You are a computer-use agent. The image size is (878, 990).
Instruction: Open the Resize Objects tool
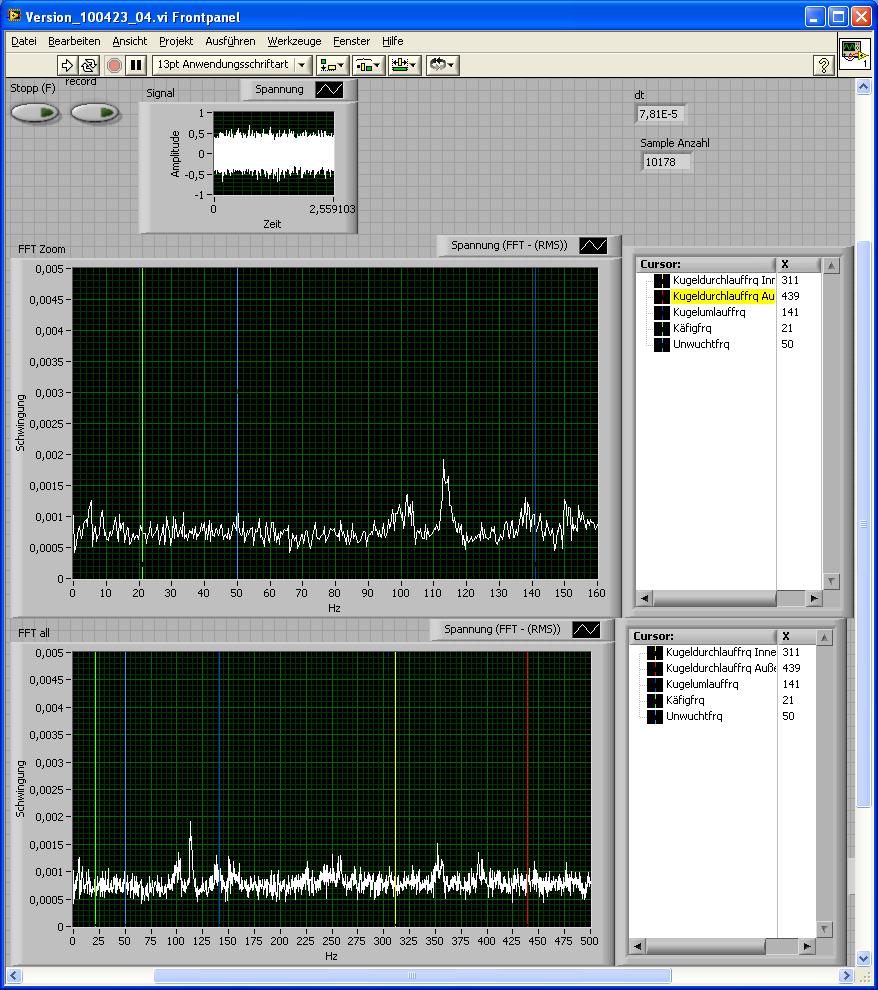pos(404,65)
